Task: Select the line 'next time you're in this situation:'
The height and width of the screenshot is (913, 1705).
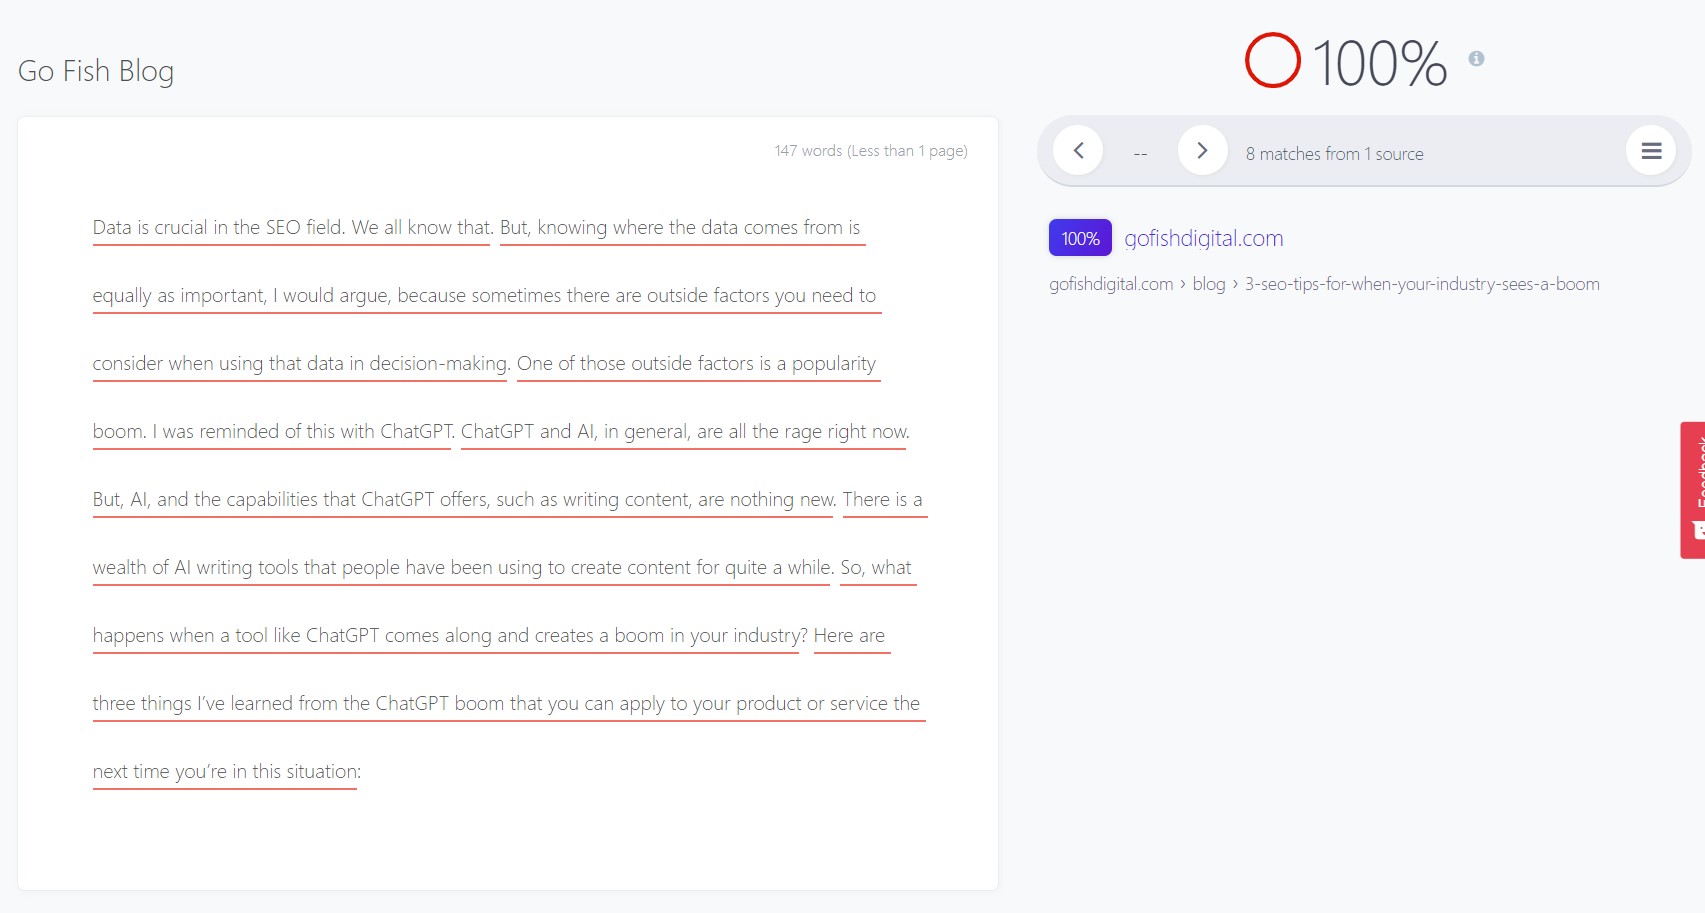Action: pyautogui.click(x=227, y=772)
